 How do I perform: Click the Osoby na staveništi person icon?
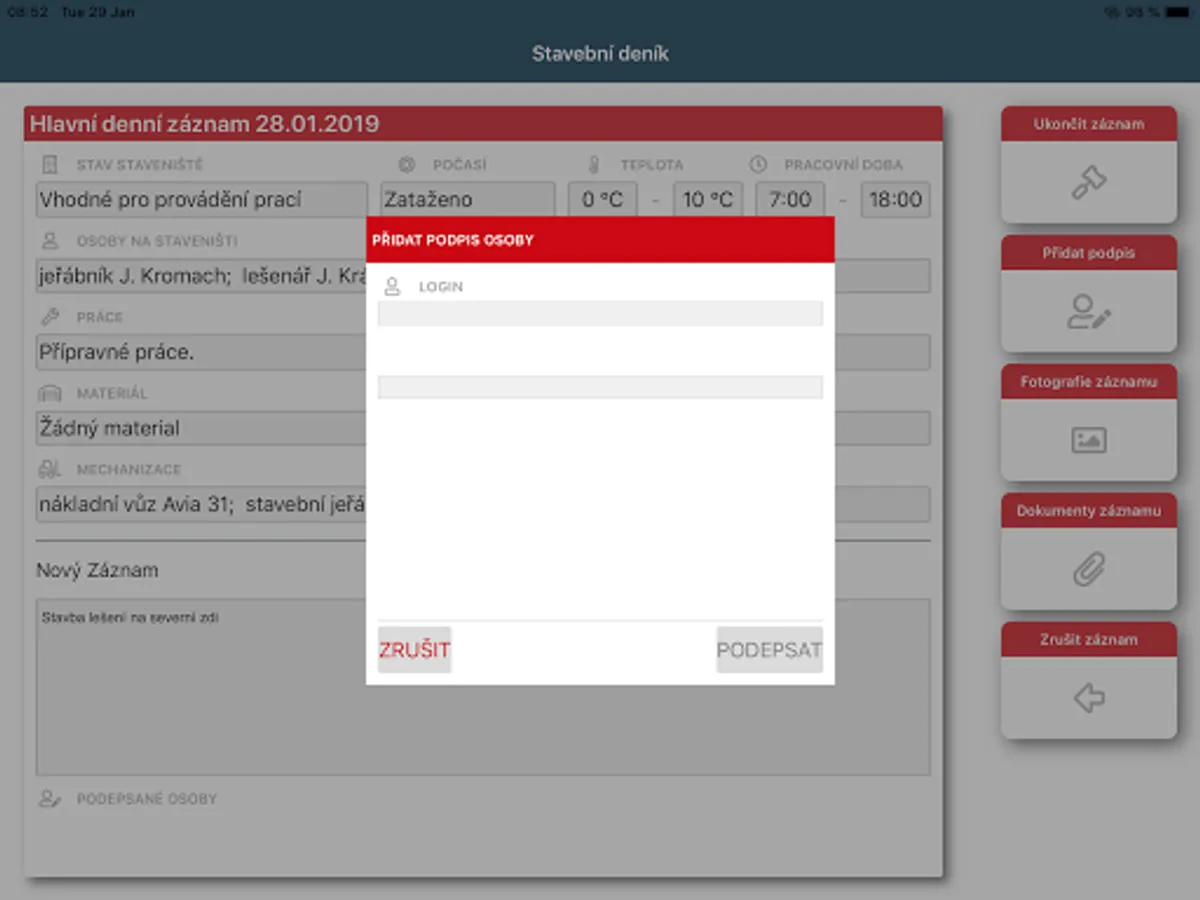pyautogui.click(x=50, y=240)
